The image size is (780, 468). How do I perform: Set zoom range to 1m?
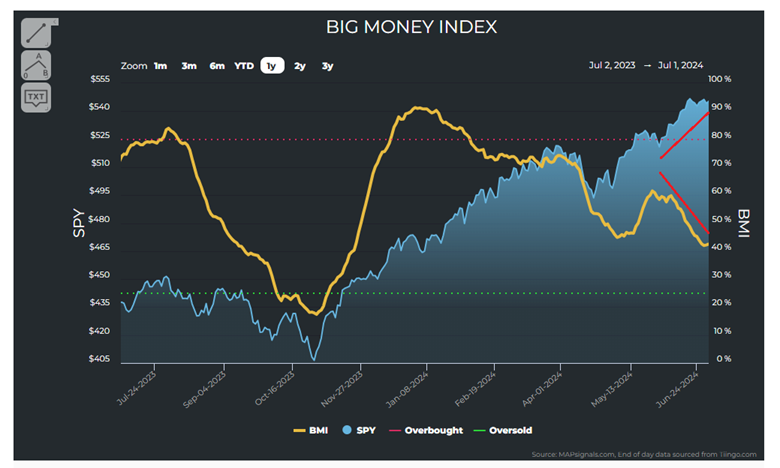click(160, 66)
